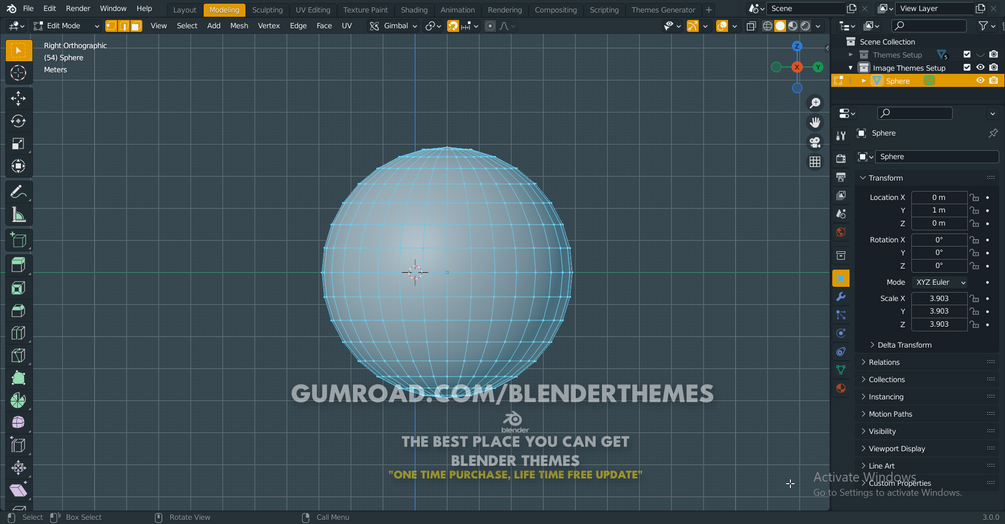Open the Edit Mode dropdown

pyautogui.click(x=67, y=26)
